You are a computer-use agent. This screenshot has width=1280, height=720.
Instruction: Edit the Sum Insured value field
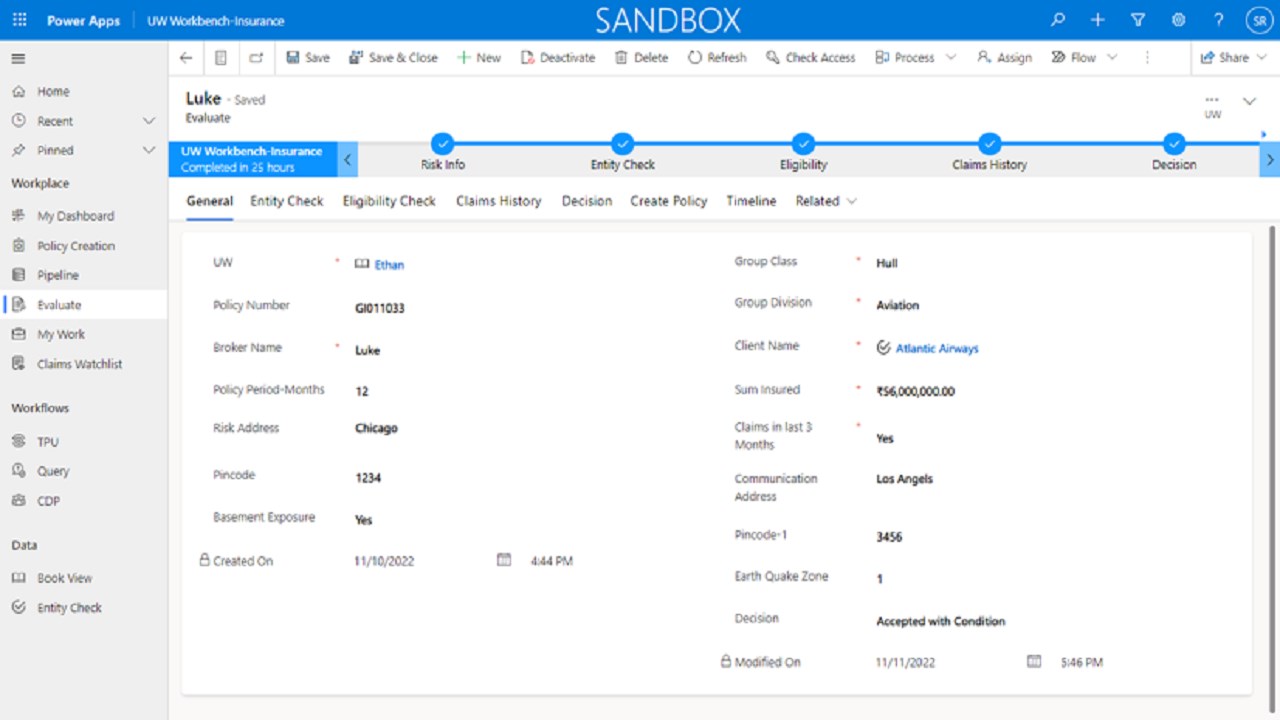(x=915, y=391)
